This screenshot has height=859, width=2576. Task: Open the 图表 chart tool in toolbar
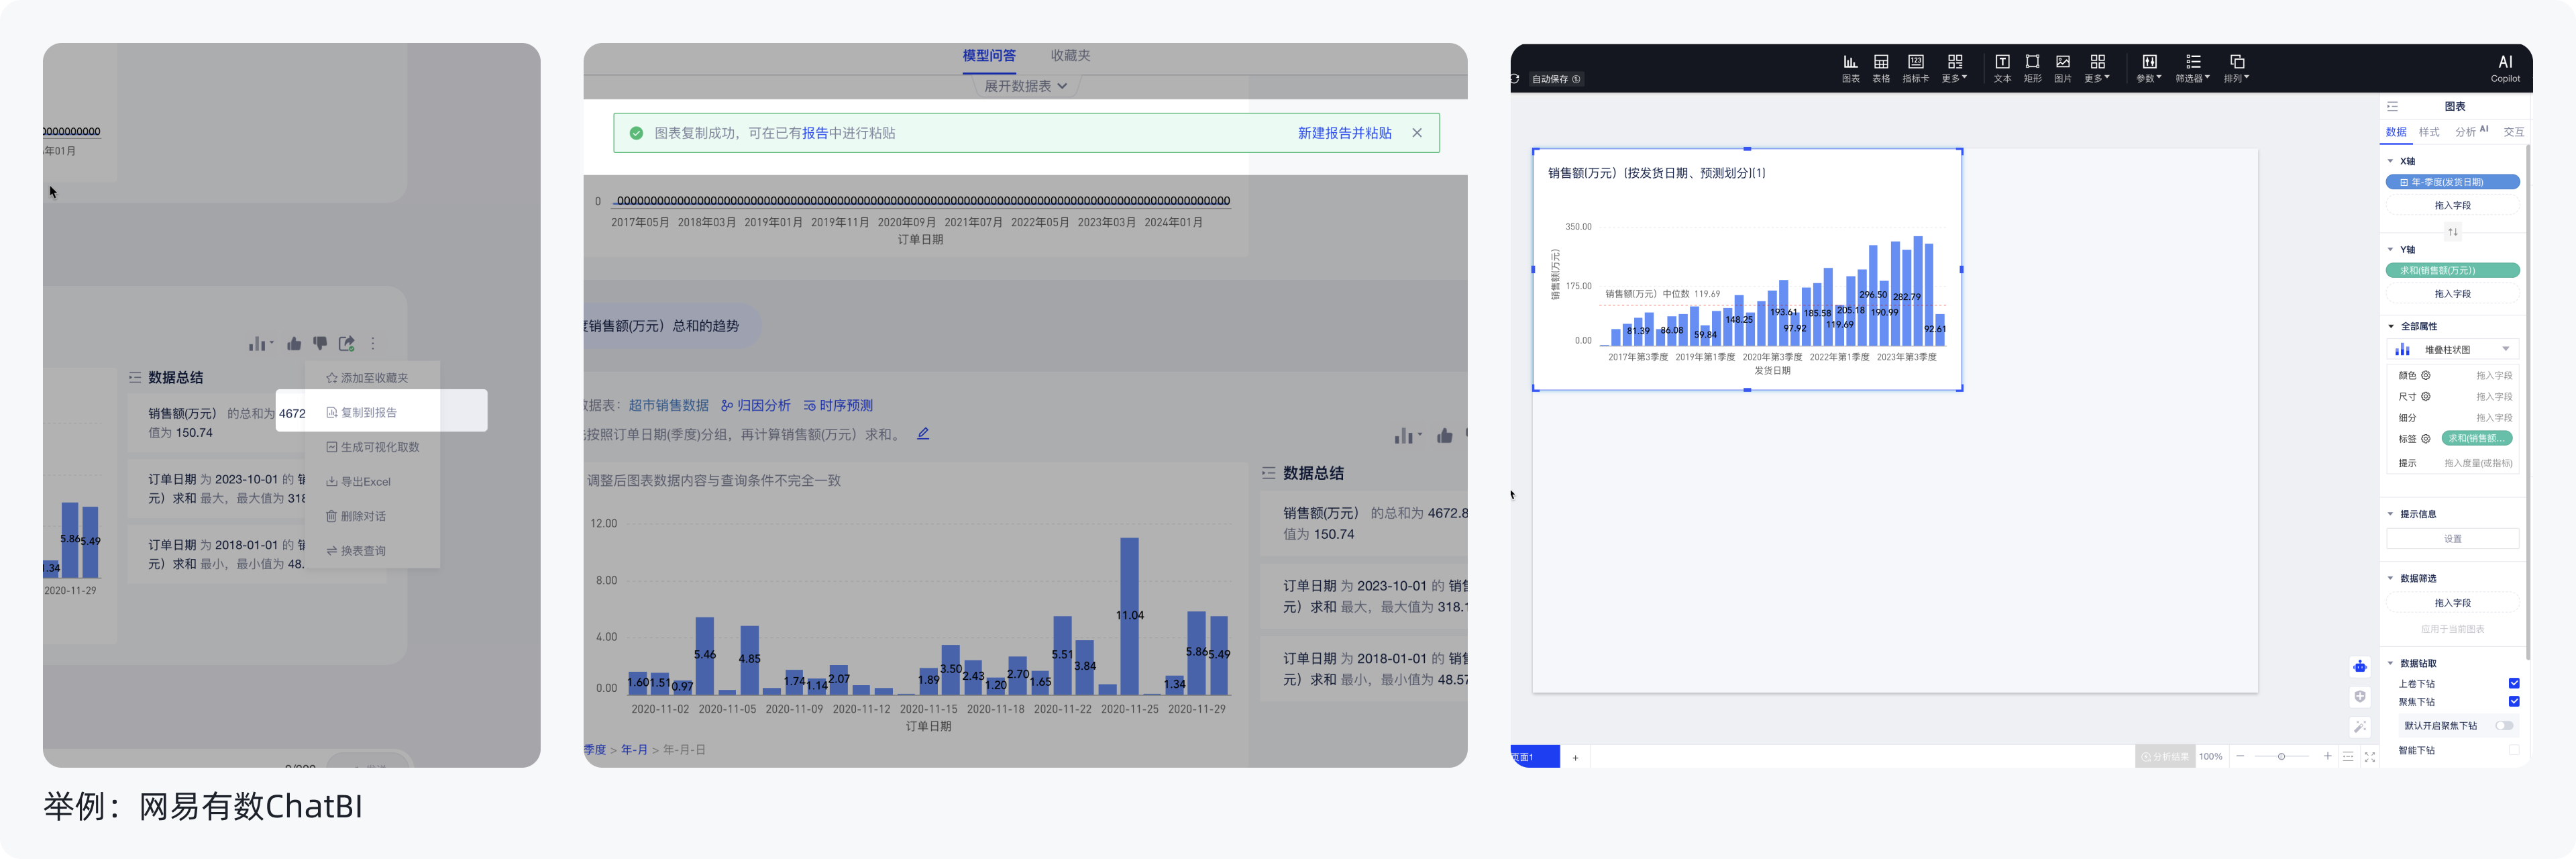pos(1851,68)
